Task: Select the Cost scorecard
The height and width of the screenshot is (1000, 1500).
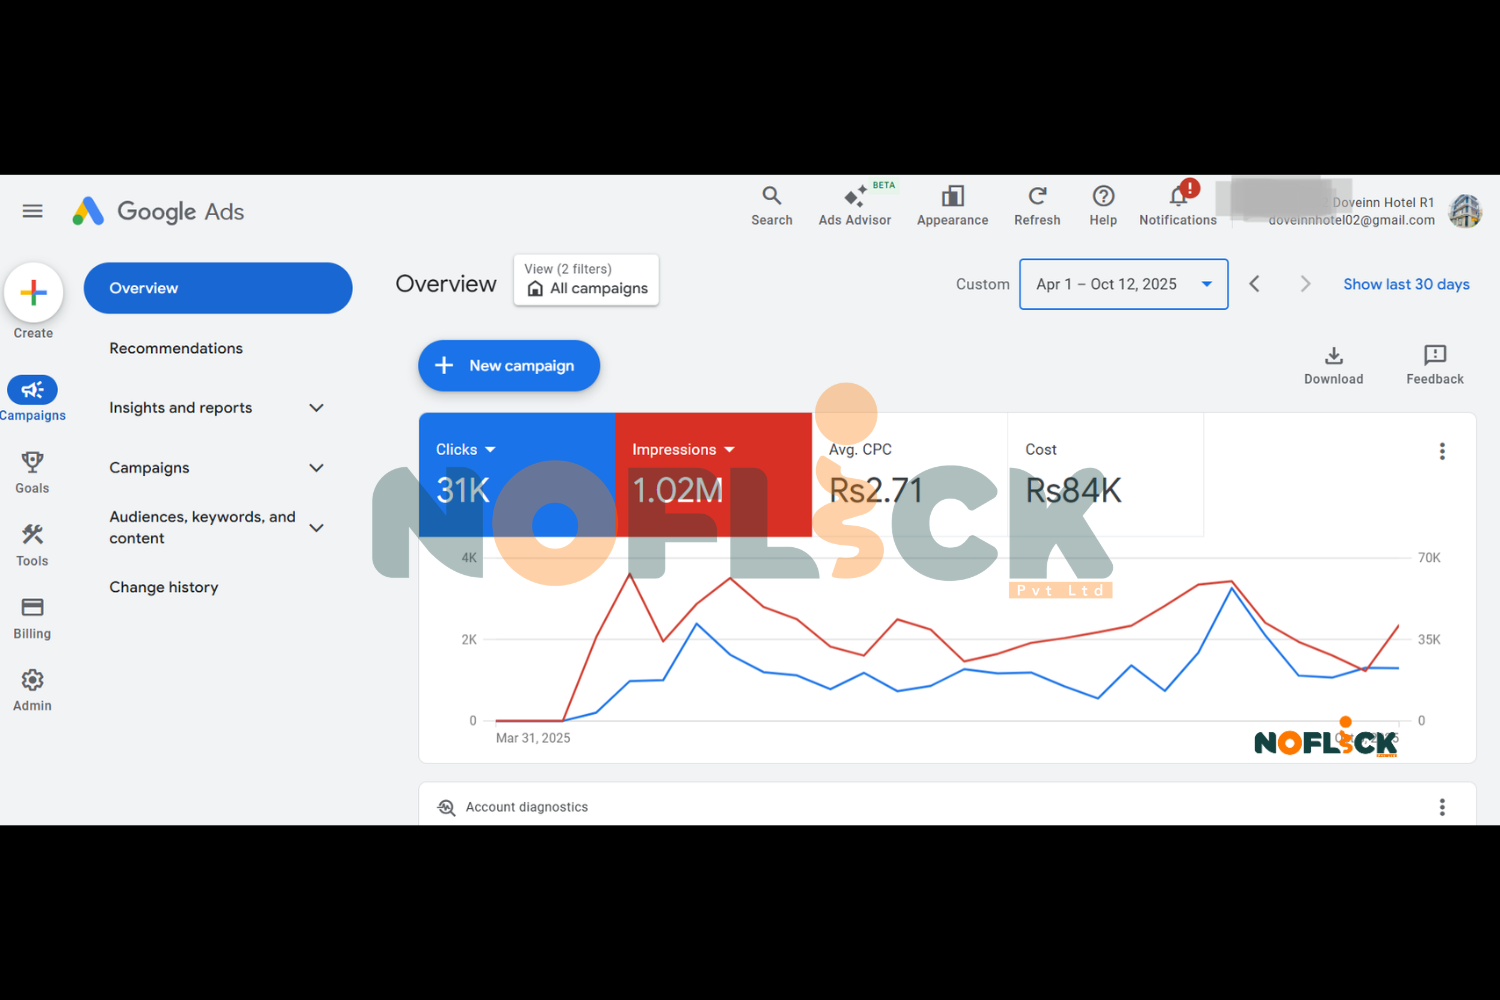Action: click(x=1105, y=475)
